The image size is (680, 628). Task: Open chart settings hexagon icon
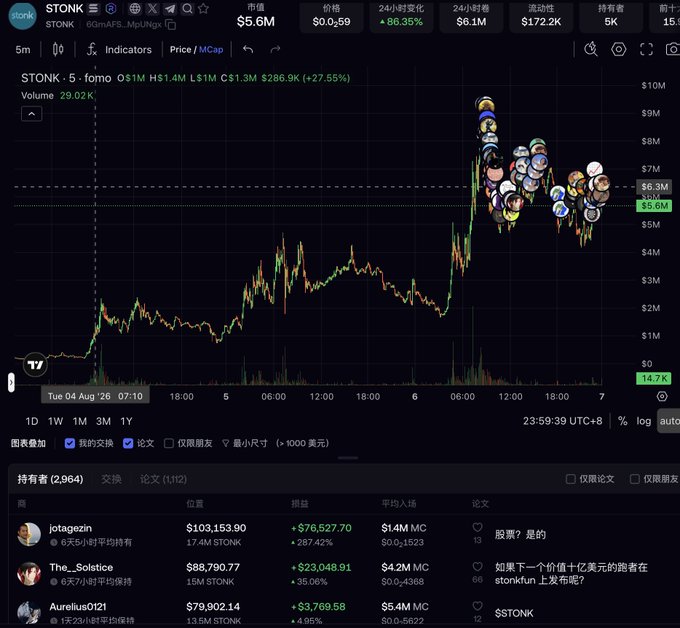pos(618,49)
